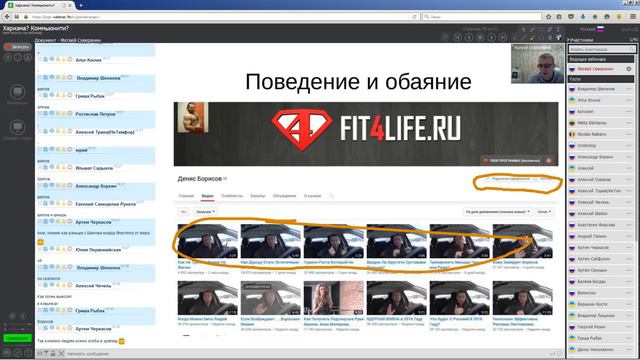Select the orange marker drawing tool

532,37
